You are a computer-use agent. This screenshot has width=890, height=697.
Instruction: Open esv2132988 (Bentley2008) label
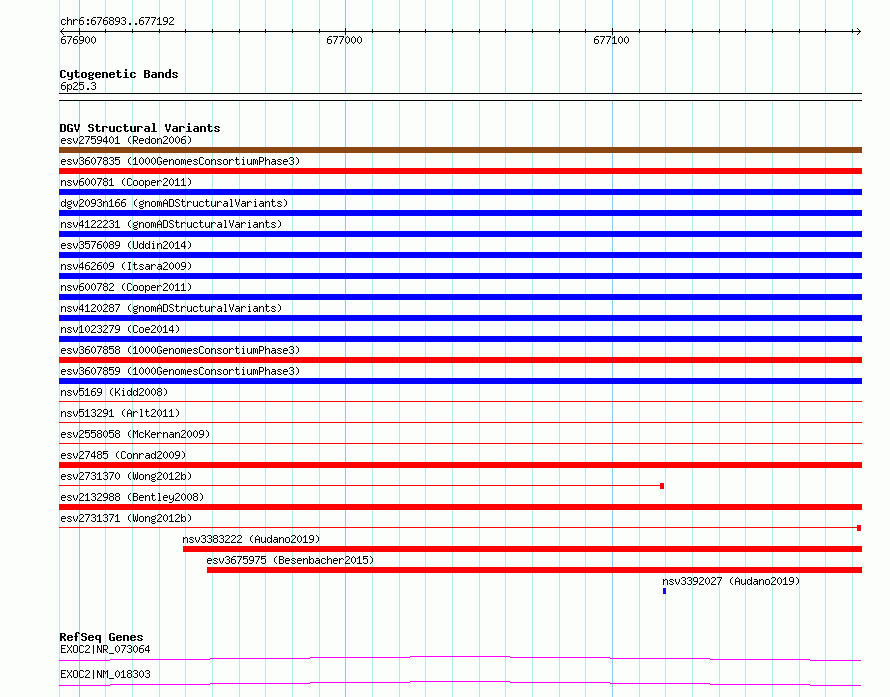tap(132, 497)
